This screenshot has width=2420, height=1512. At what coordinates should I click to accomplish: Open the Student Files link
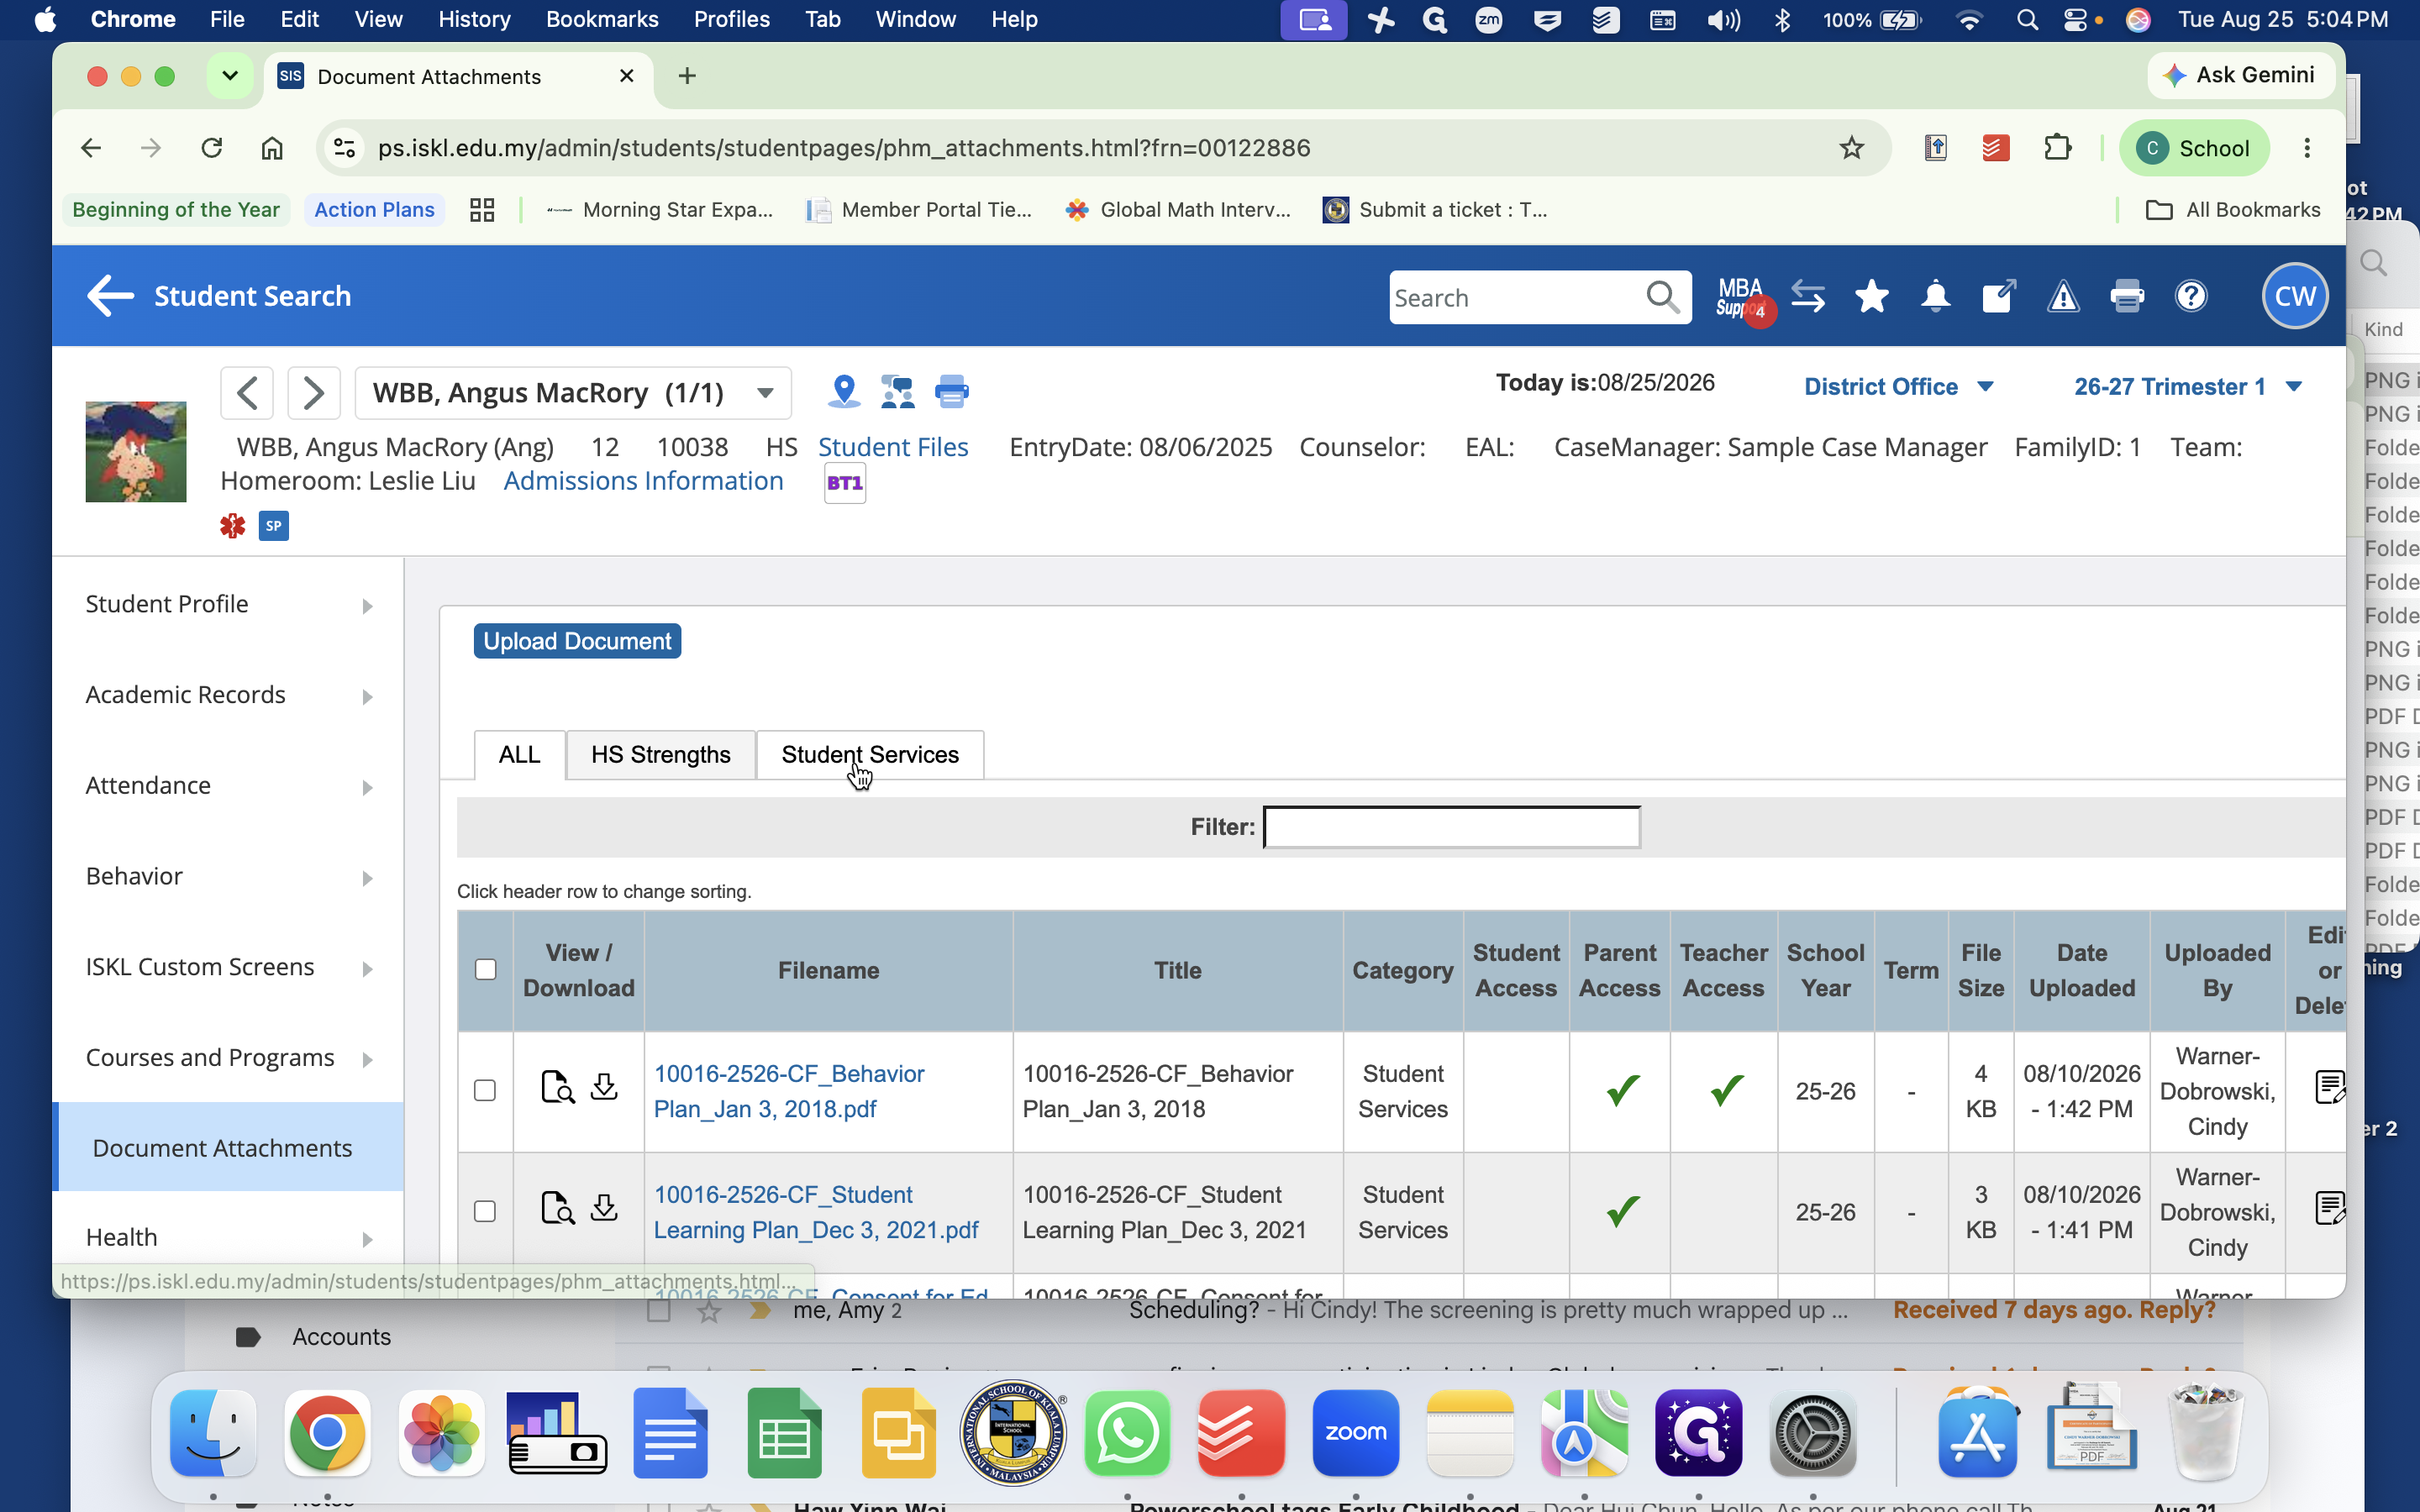coord(893,447)
